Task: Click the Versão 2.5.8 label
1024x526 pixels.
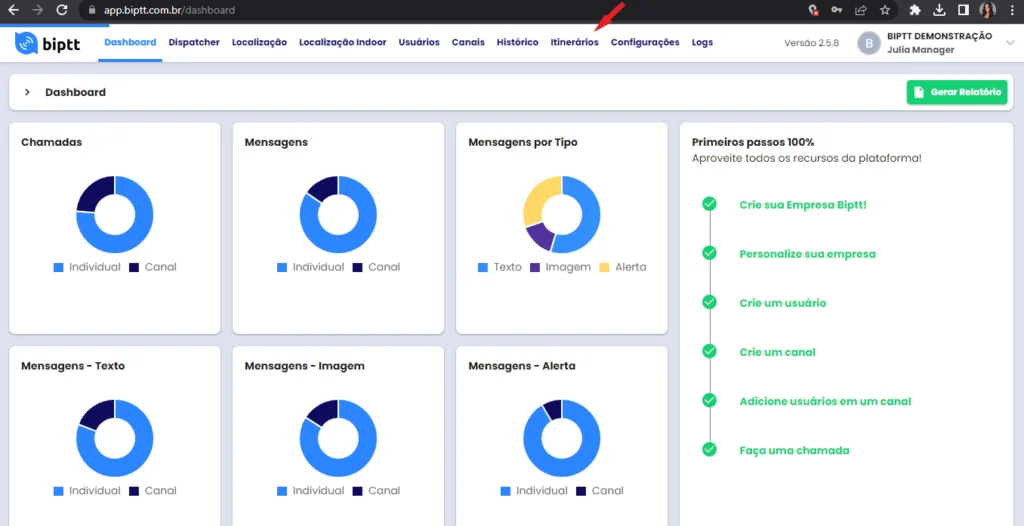Action: coord(811,43)
